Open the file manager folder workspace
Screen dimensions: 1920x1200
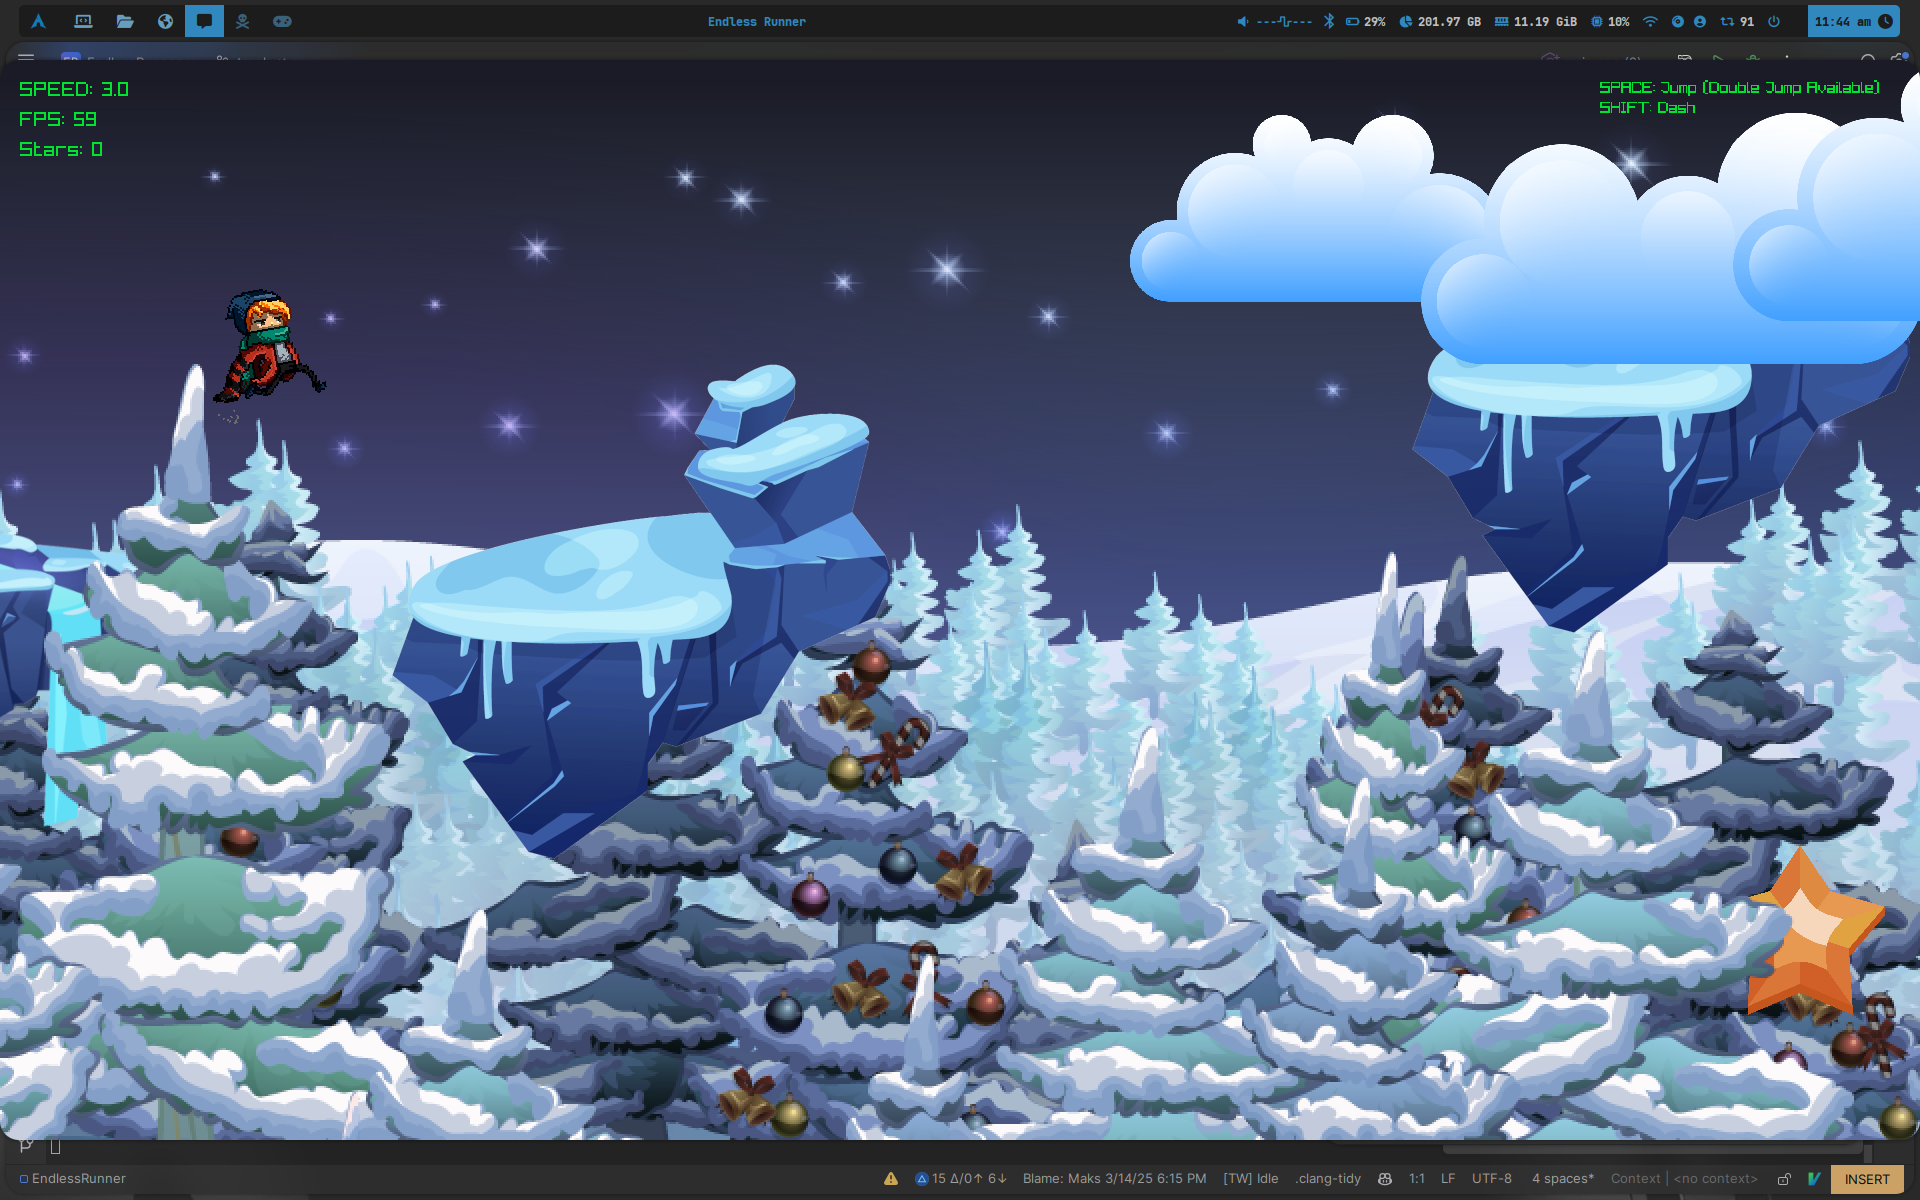click(x=124, y=21)
